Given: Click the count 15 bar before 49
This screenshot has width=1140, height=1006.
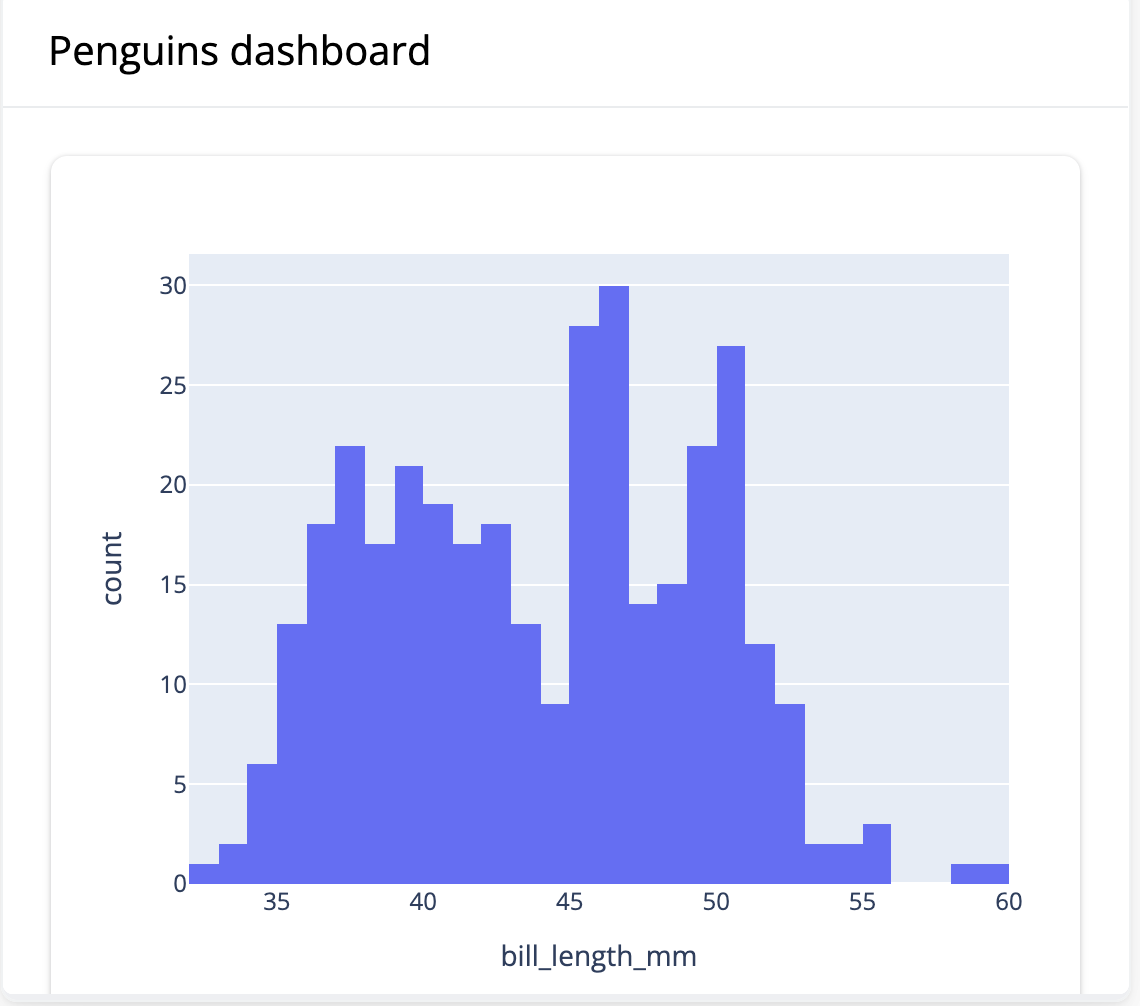Looking at the screenshot, I should tap(672, 734).
